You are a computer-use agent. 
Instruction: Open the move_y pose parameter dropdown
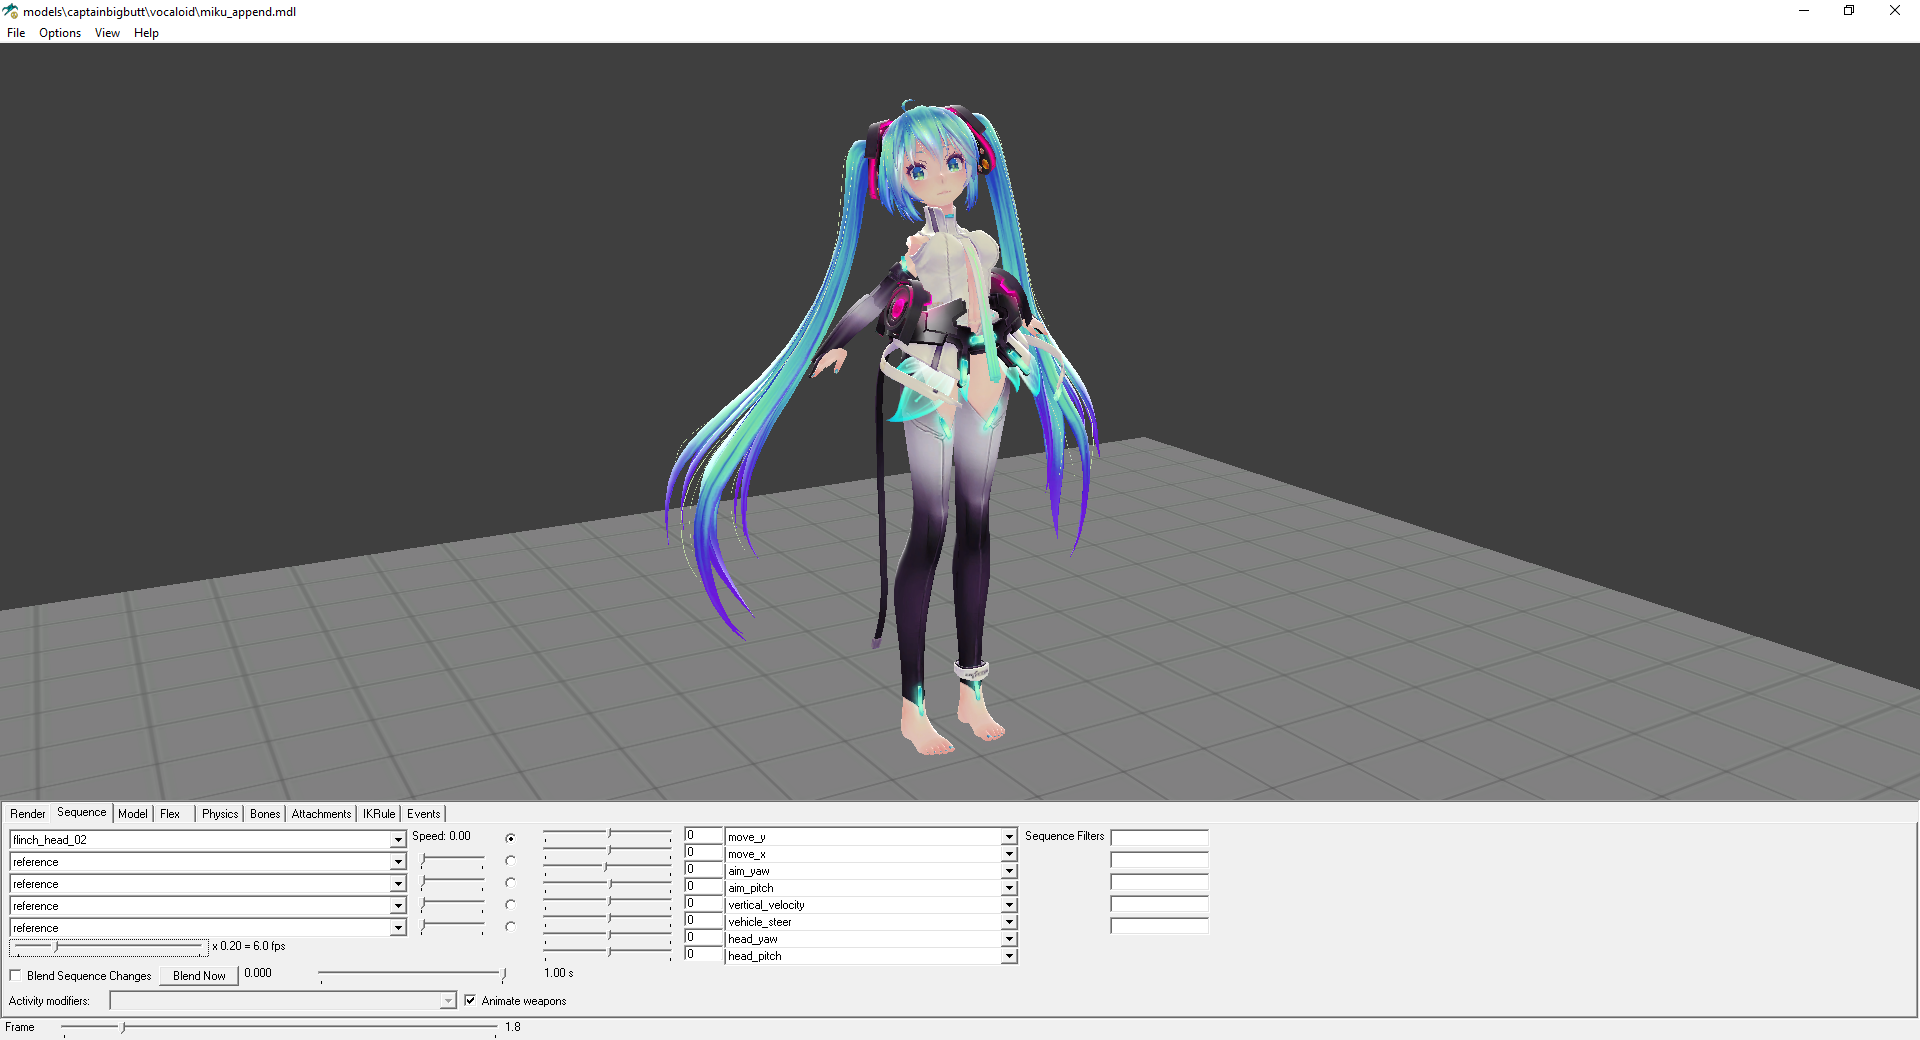pyautogui.click(x=1009, y=837)
